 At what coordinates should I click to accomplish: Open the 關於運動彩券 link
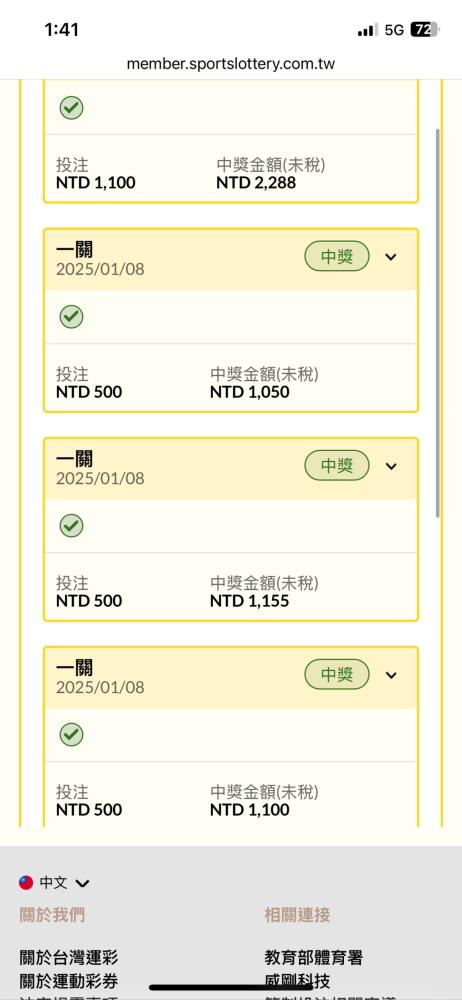point(69,981)
